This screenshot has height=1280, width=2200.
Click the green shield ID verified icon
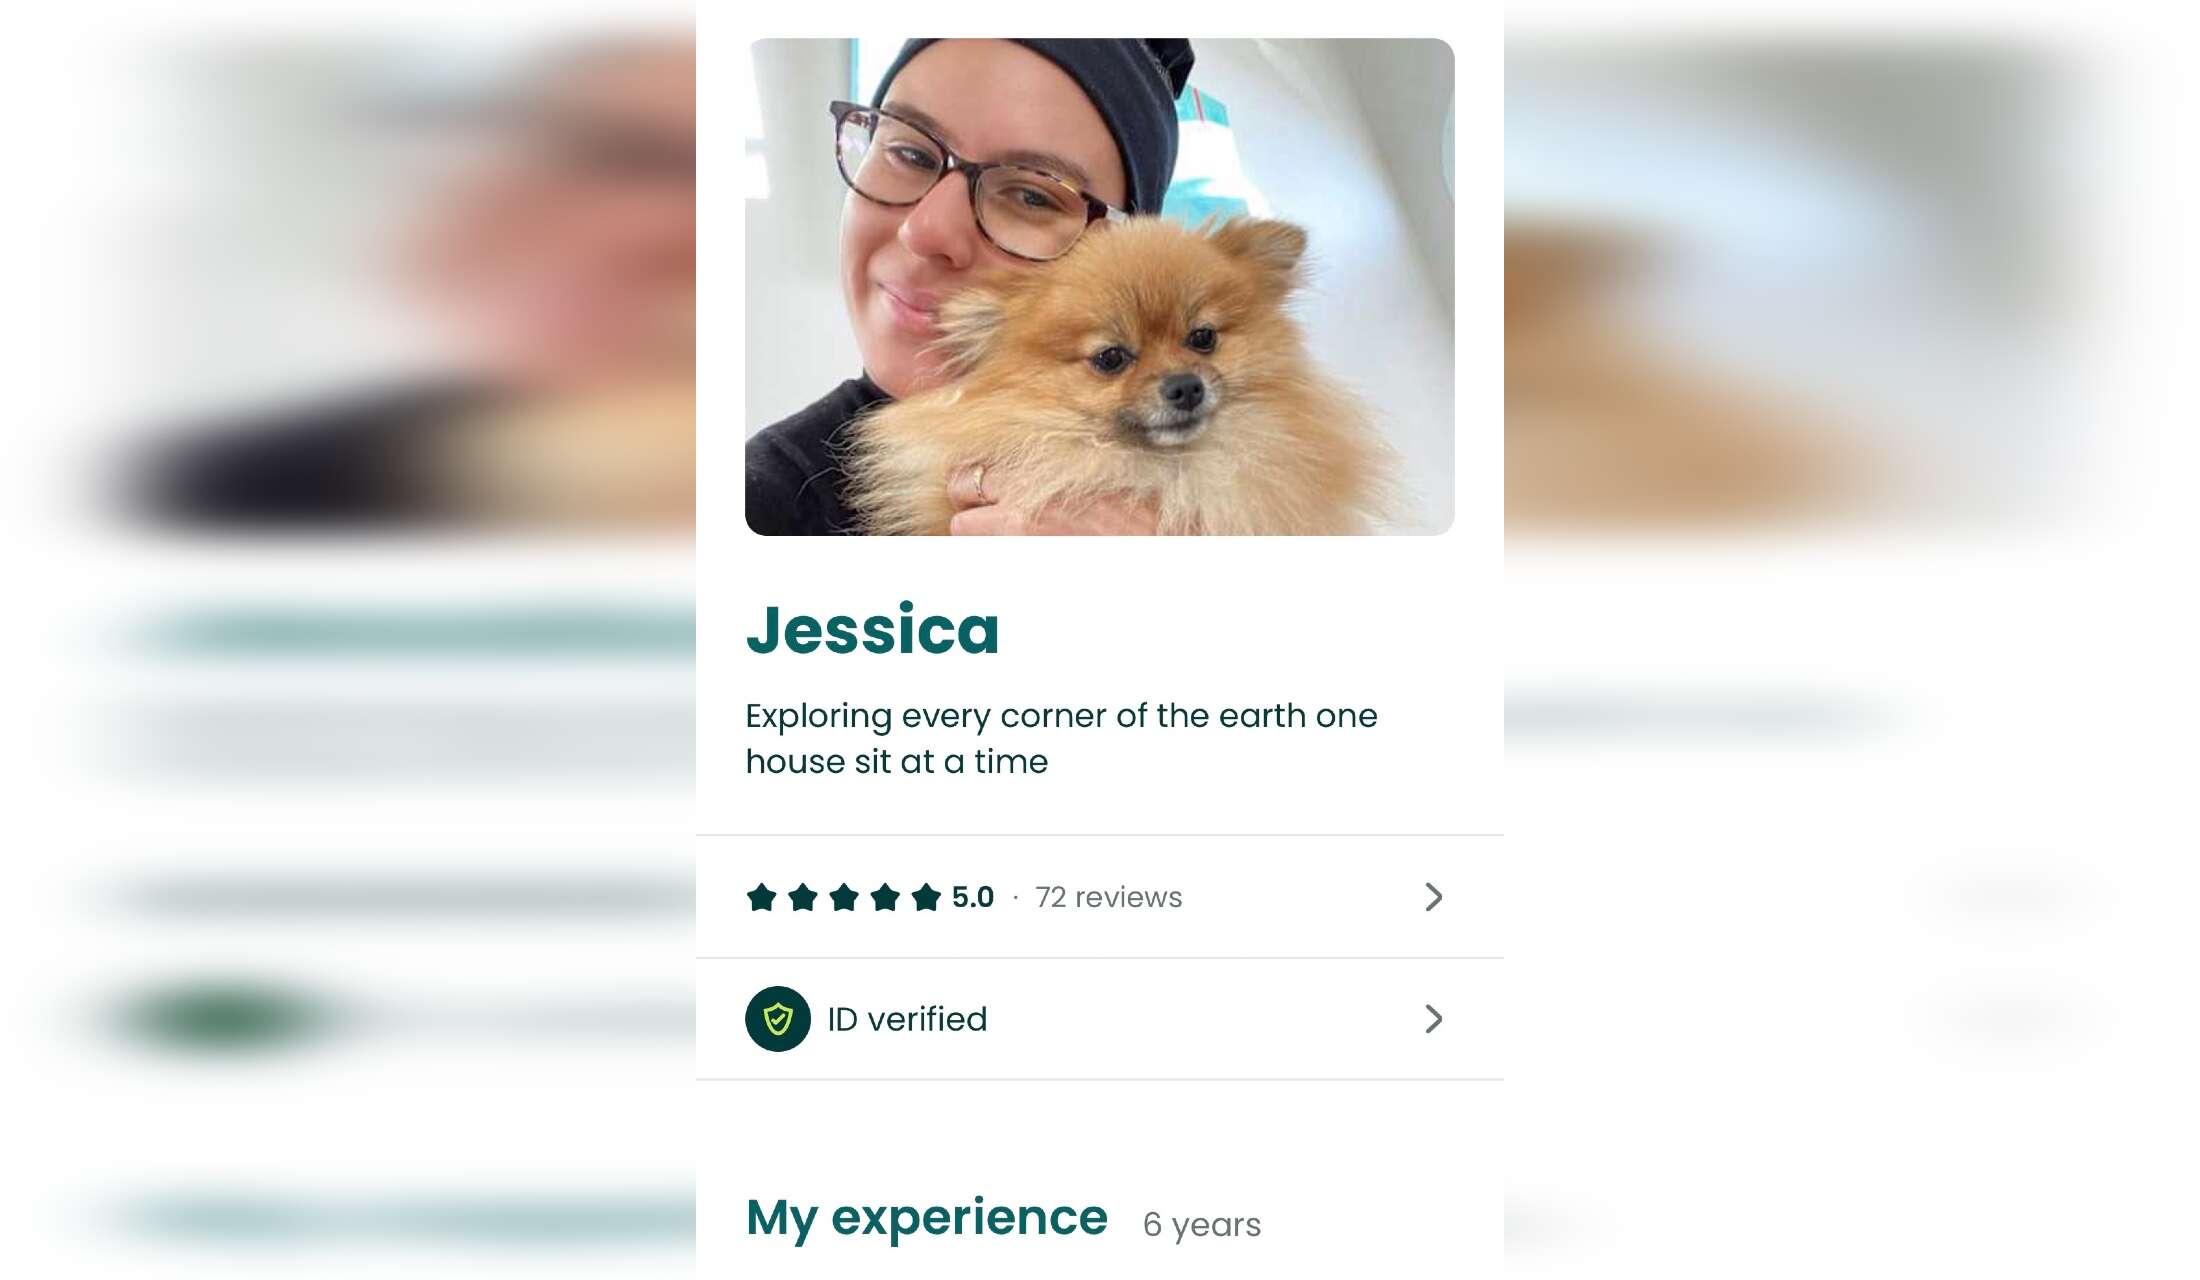pos(778,1019)
